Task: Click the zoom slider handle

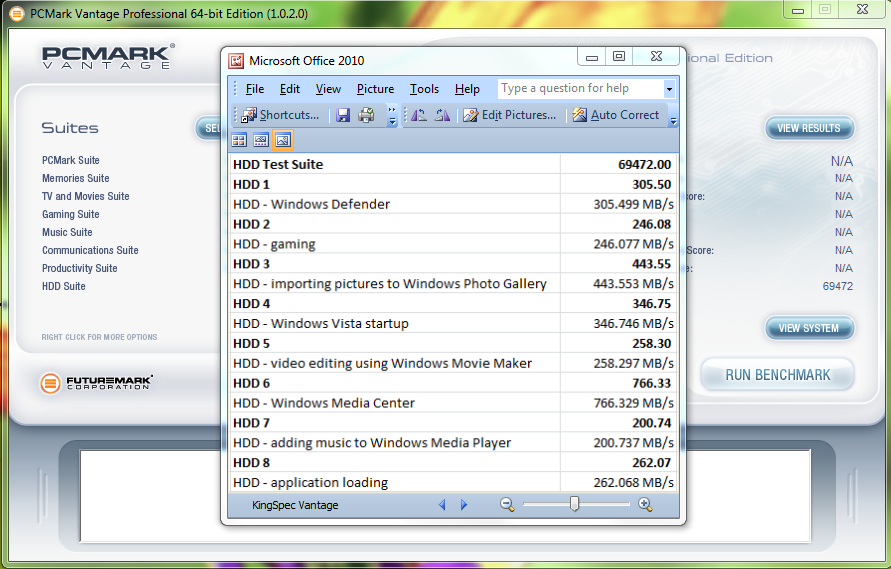Action: (x=574, y=505)
